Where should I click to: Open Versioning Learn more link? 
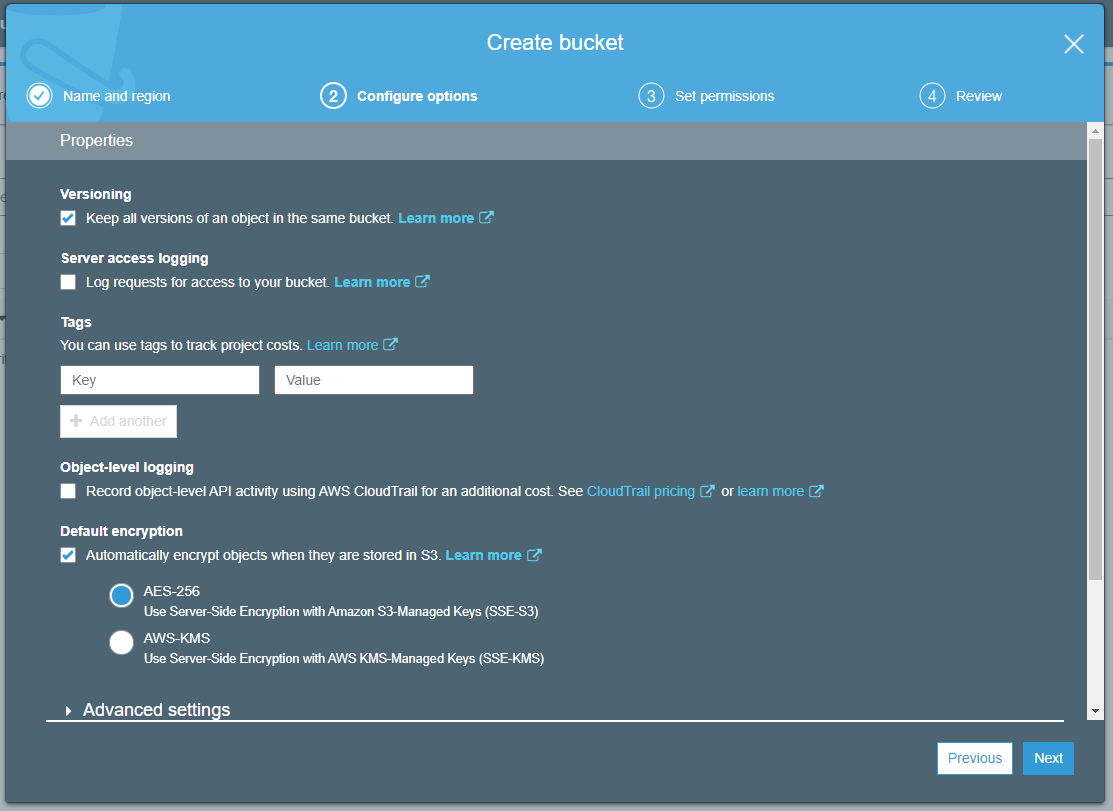436,218
